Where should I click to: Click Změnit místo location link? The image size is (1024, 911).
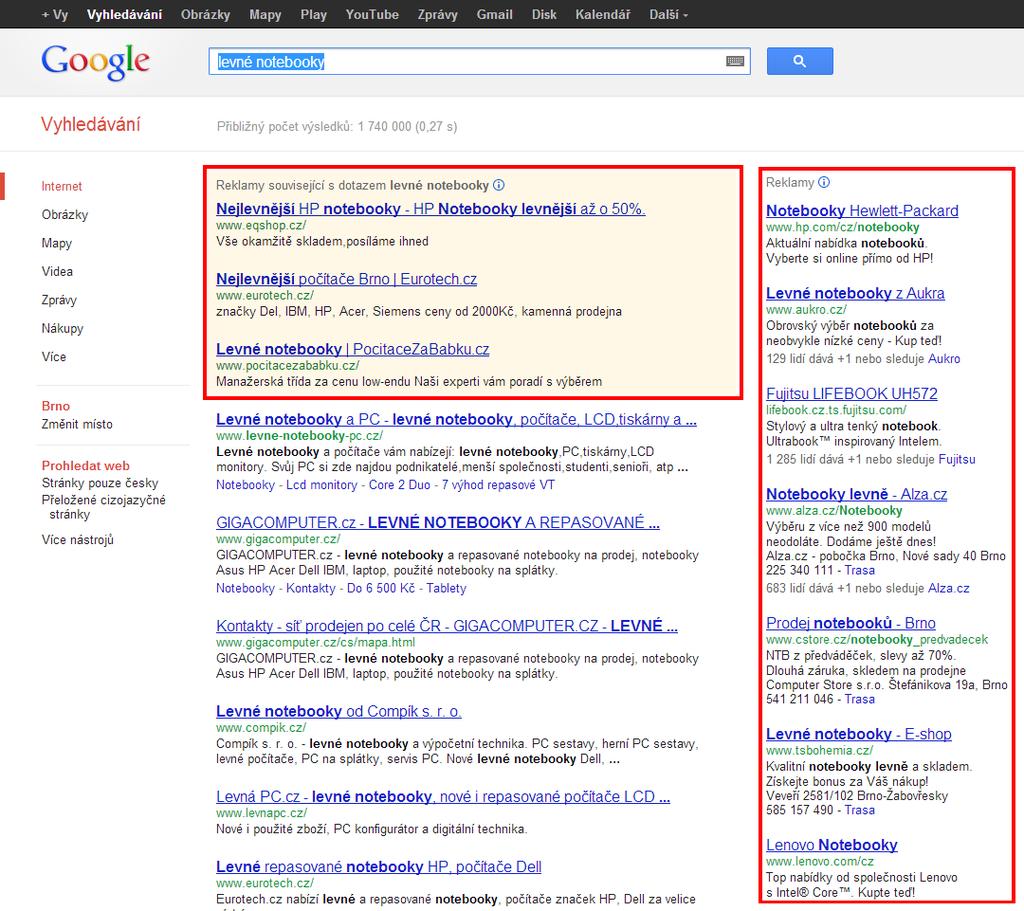pos(77,424)
